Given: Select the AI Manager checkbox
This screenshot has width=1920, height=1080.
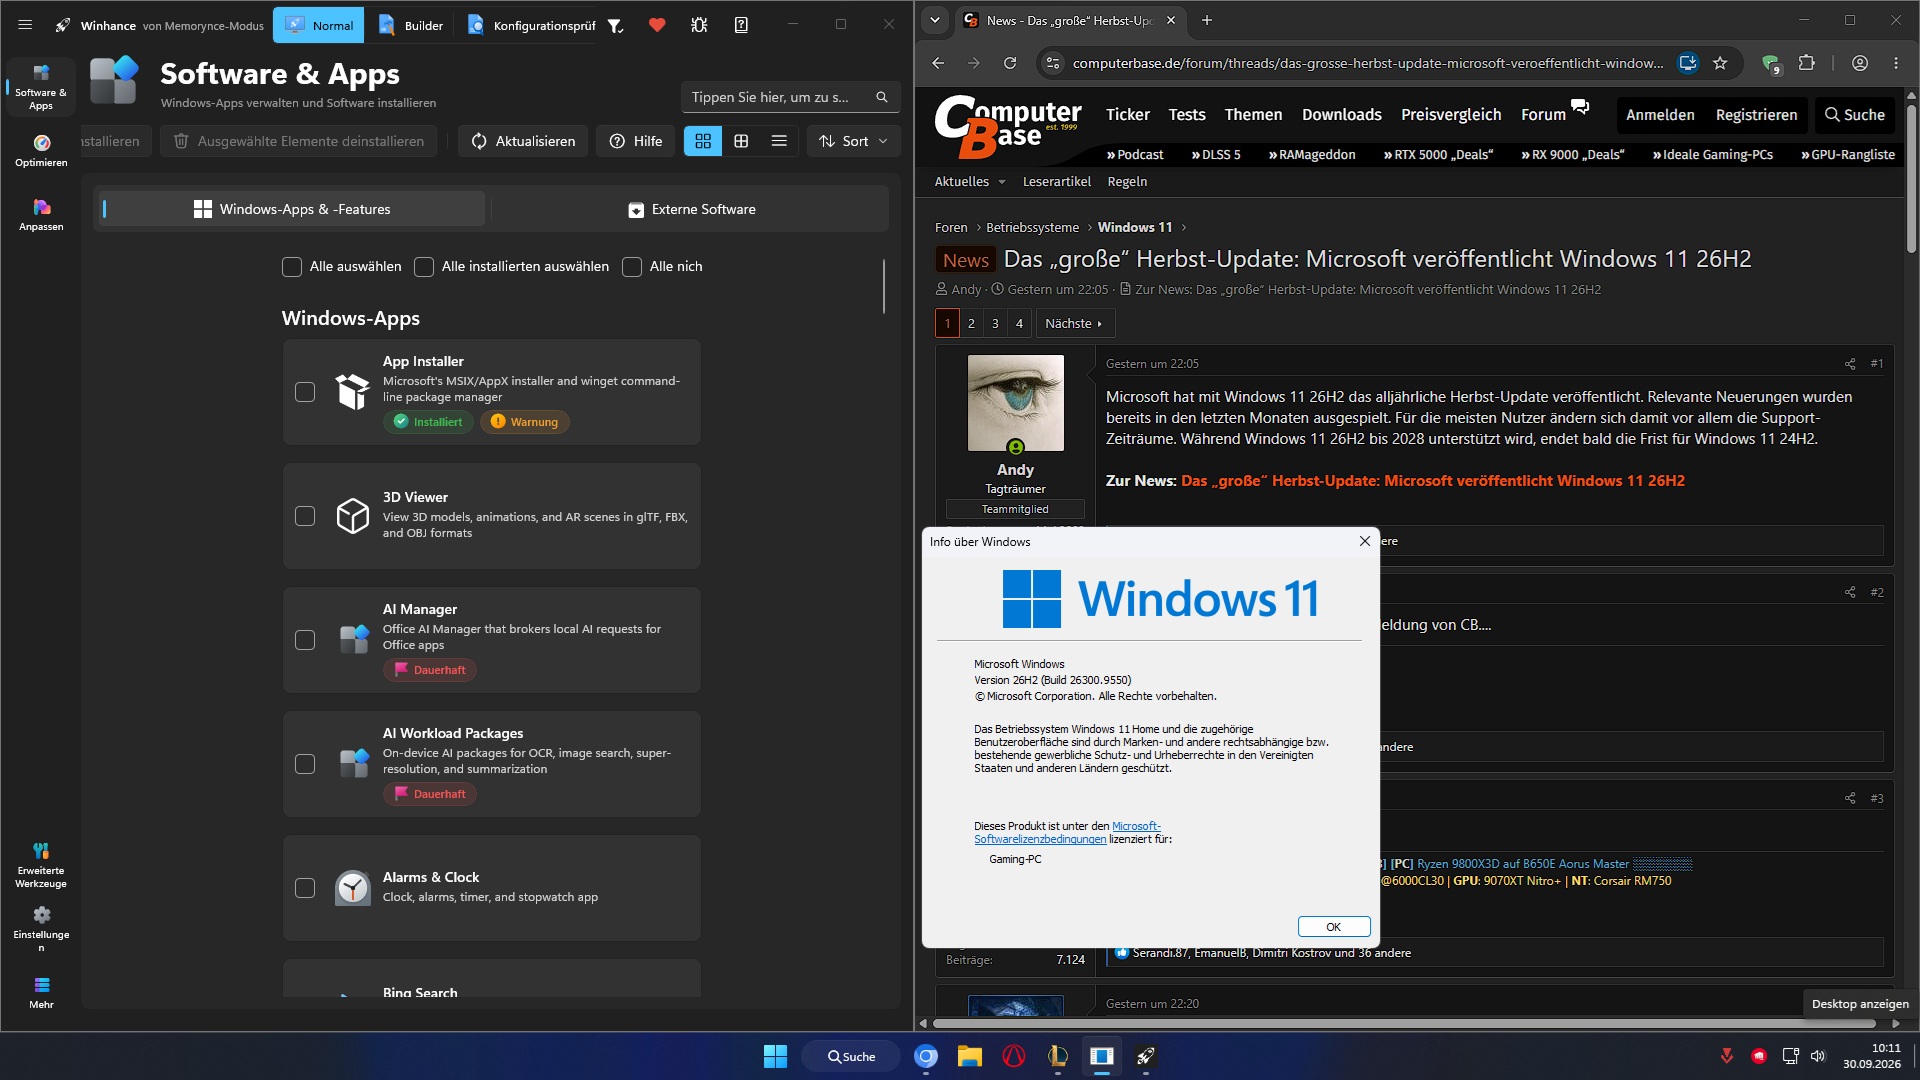Looking at the screenshot, I should point(305,640).
